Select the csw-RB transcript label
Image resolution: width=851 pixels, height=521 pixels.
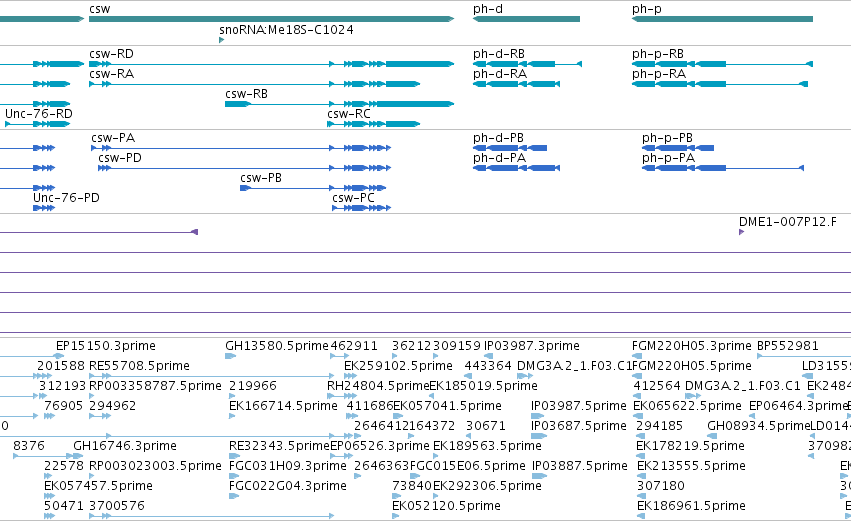pos(246,94)
